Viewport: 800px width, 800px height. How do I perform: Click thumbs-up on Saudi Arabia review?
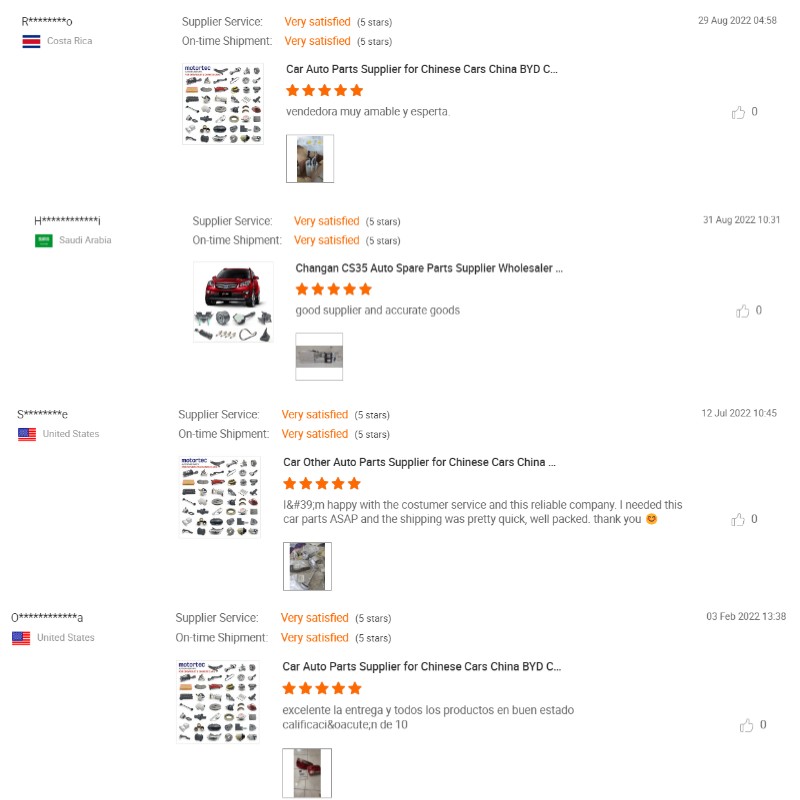pos(743,311)
